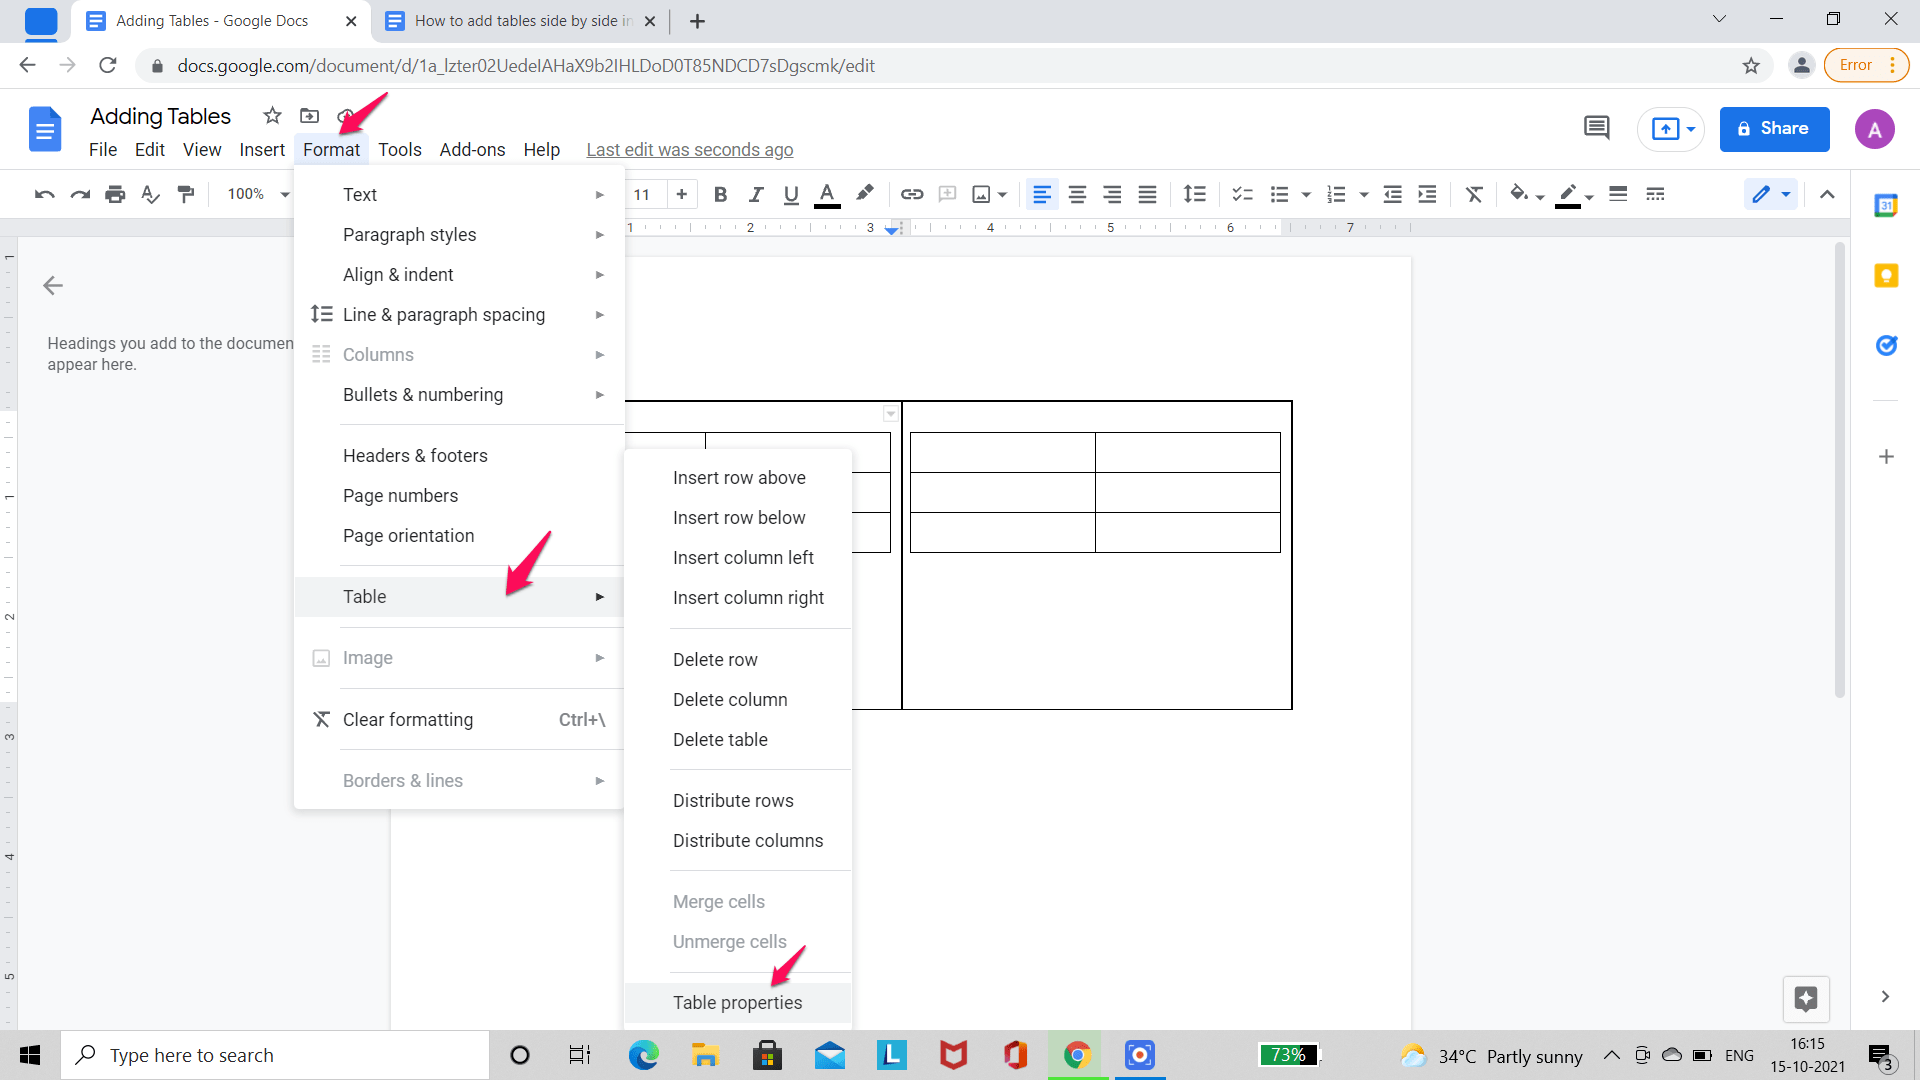Select 'Table properties' from submenu
This screenshot has width=1920, height=1080.
[x=737, y=1001]
